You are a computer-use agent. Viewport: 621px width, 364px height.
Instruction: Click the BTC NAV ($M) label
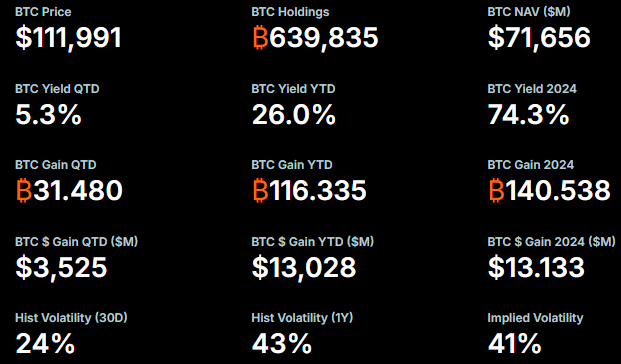[x=529, y=12]
